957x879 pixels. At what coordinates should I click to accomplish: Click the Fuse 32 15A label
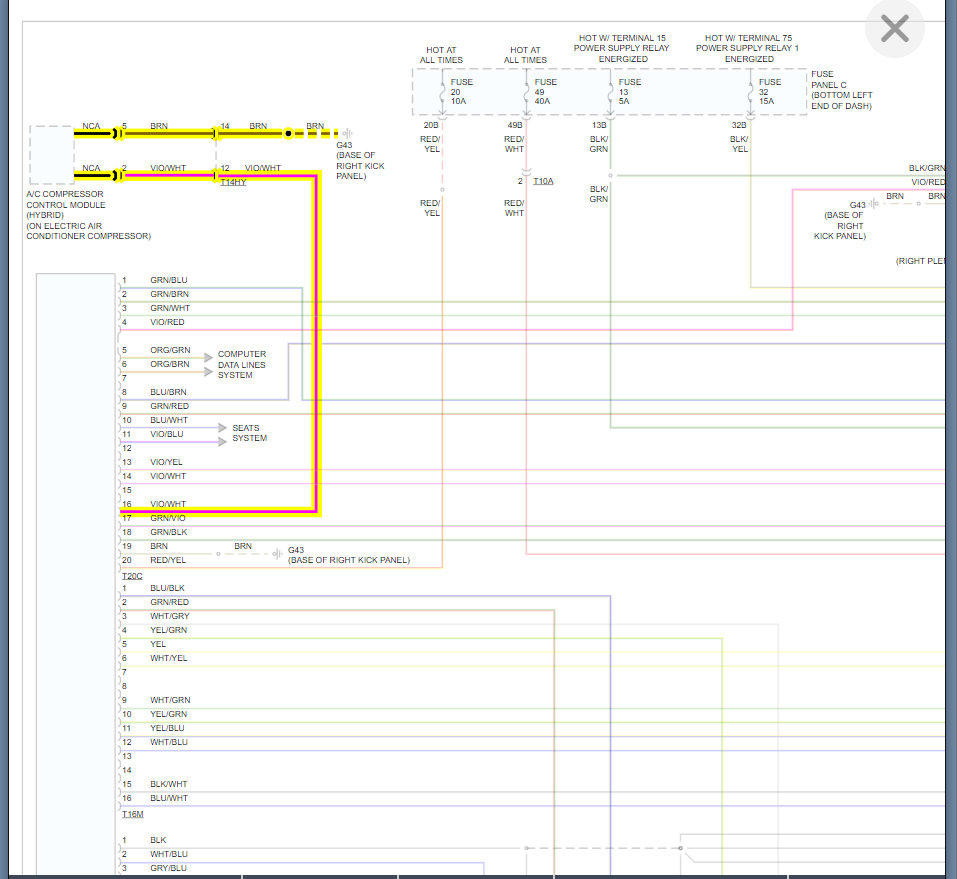pos(770,92)
